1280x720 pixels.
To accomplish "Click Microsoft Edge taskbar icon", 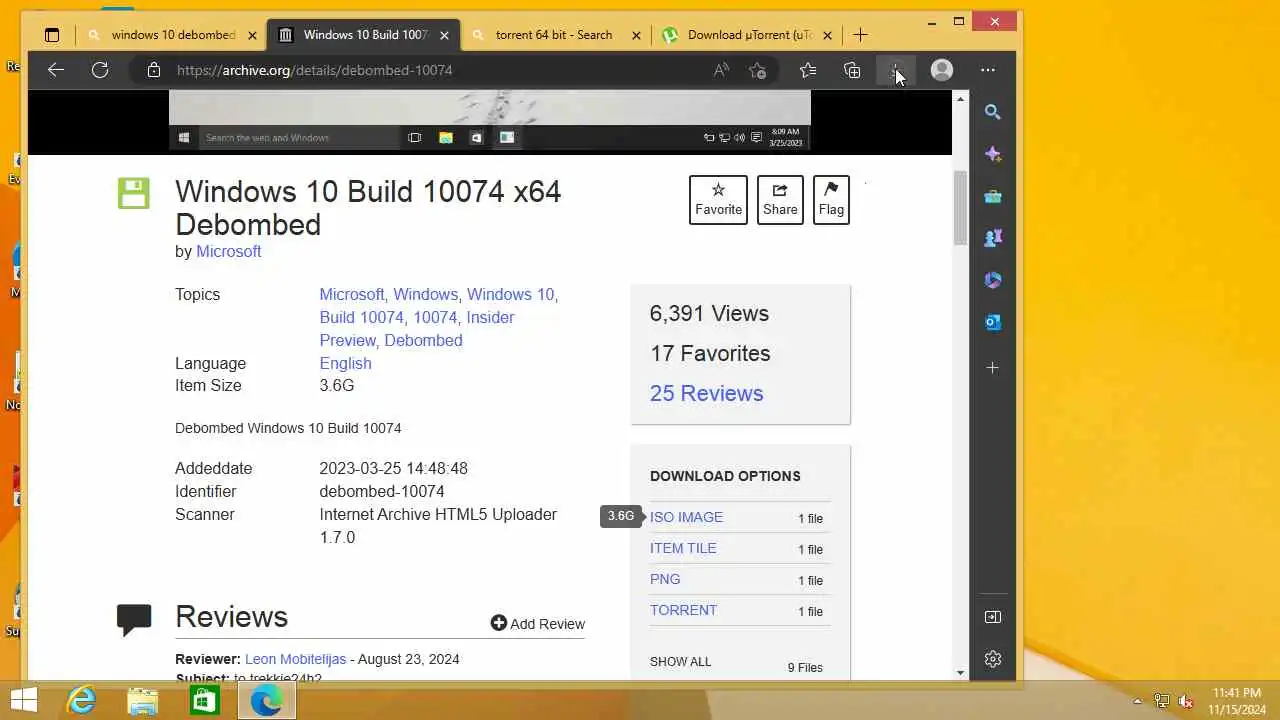I will (x=266, y=701).
